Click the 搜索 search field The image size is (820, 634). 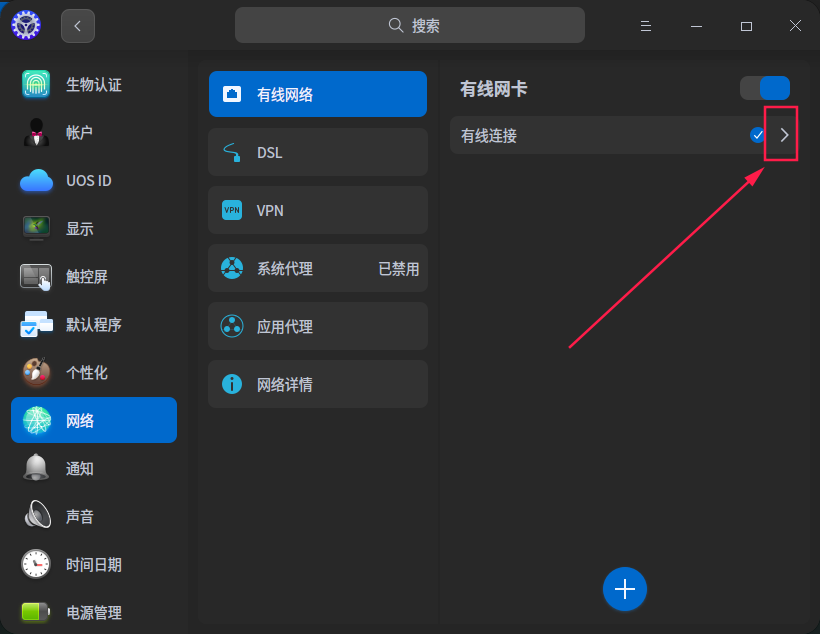tap(410, 24)
